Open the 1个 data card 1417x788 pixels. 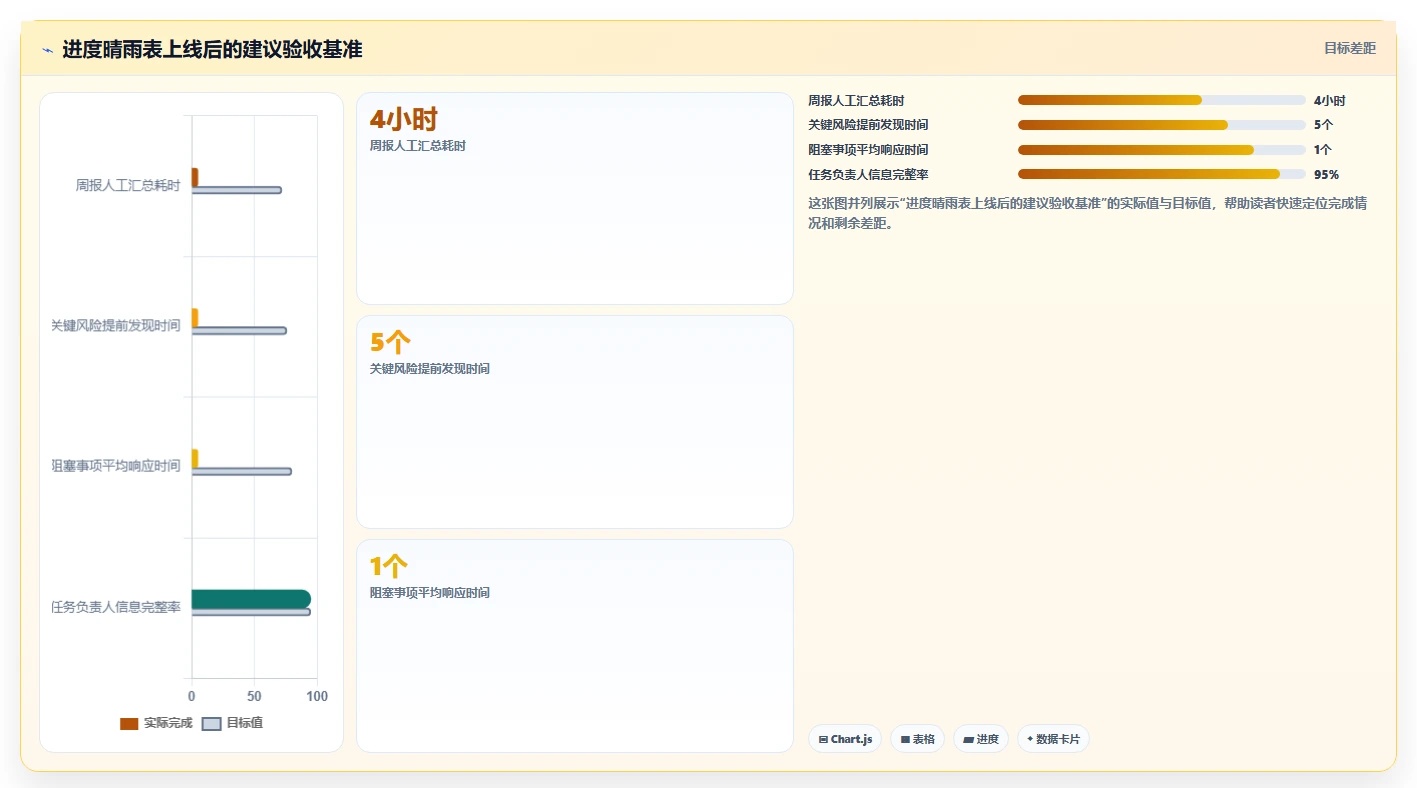tap(575, 646)
